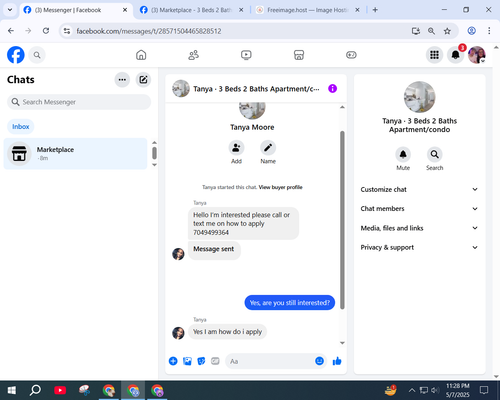Open Chrome three-dot menu
The height and width of the screenshot is (400, 500).
pos(489,31)
